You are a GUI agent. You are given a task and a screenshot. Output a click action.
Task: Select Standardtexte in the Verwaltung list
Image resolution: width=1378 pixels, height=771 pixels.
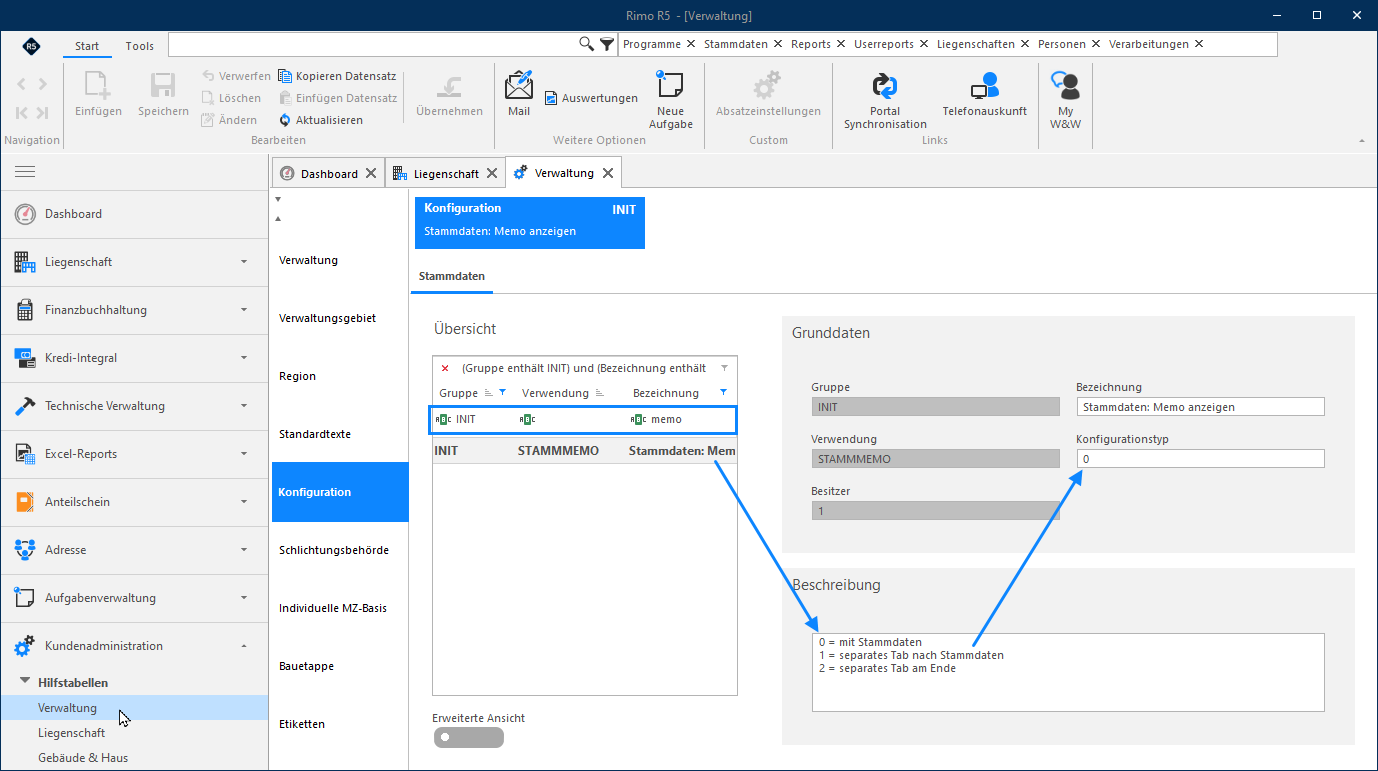coord(315,434)
